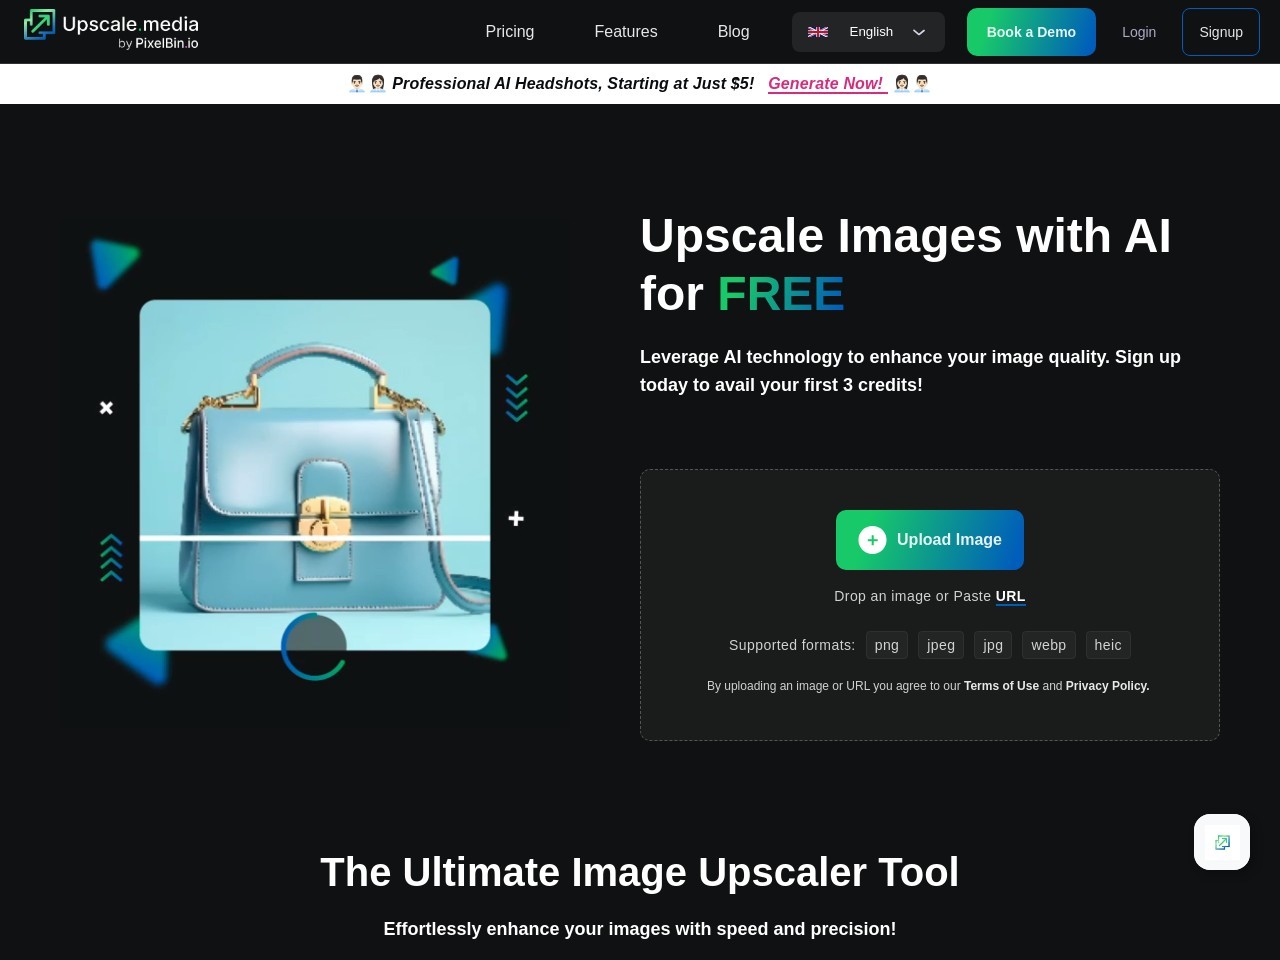Open the Features menu item
This screenshot has height=960, width=1280.
coord(625,32)
